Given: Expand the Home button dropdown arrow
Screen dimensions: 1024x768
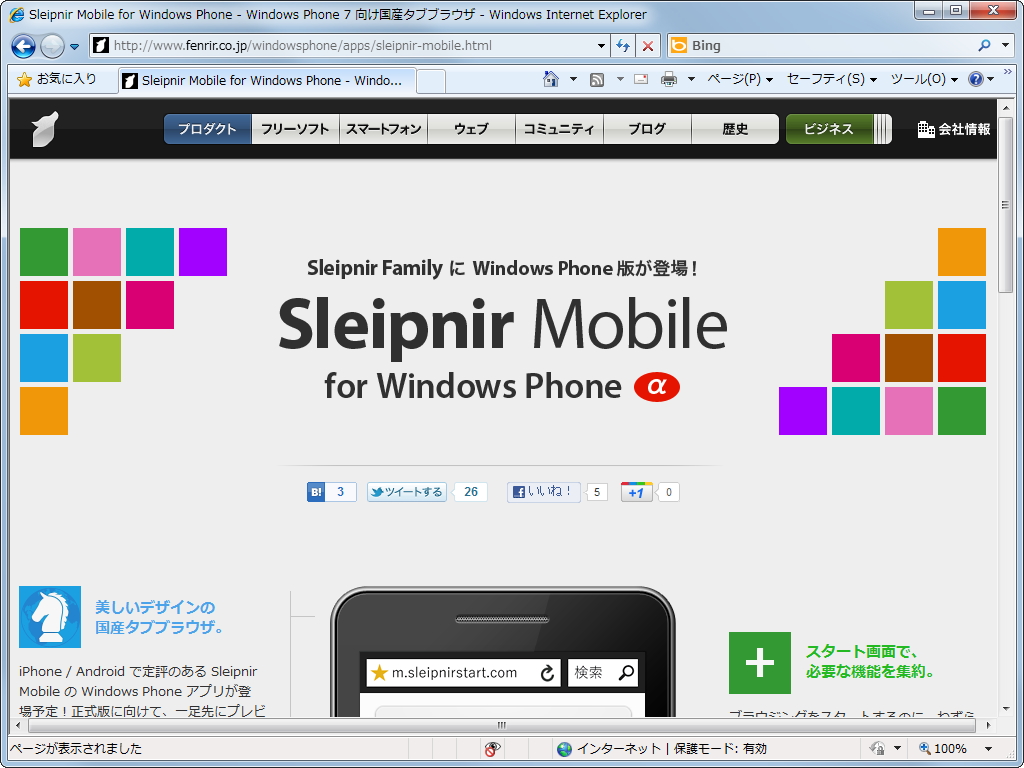Looking at the screenshot, I should (x=573, y=79).
